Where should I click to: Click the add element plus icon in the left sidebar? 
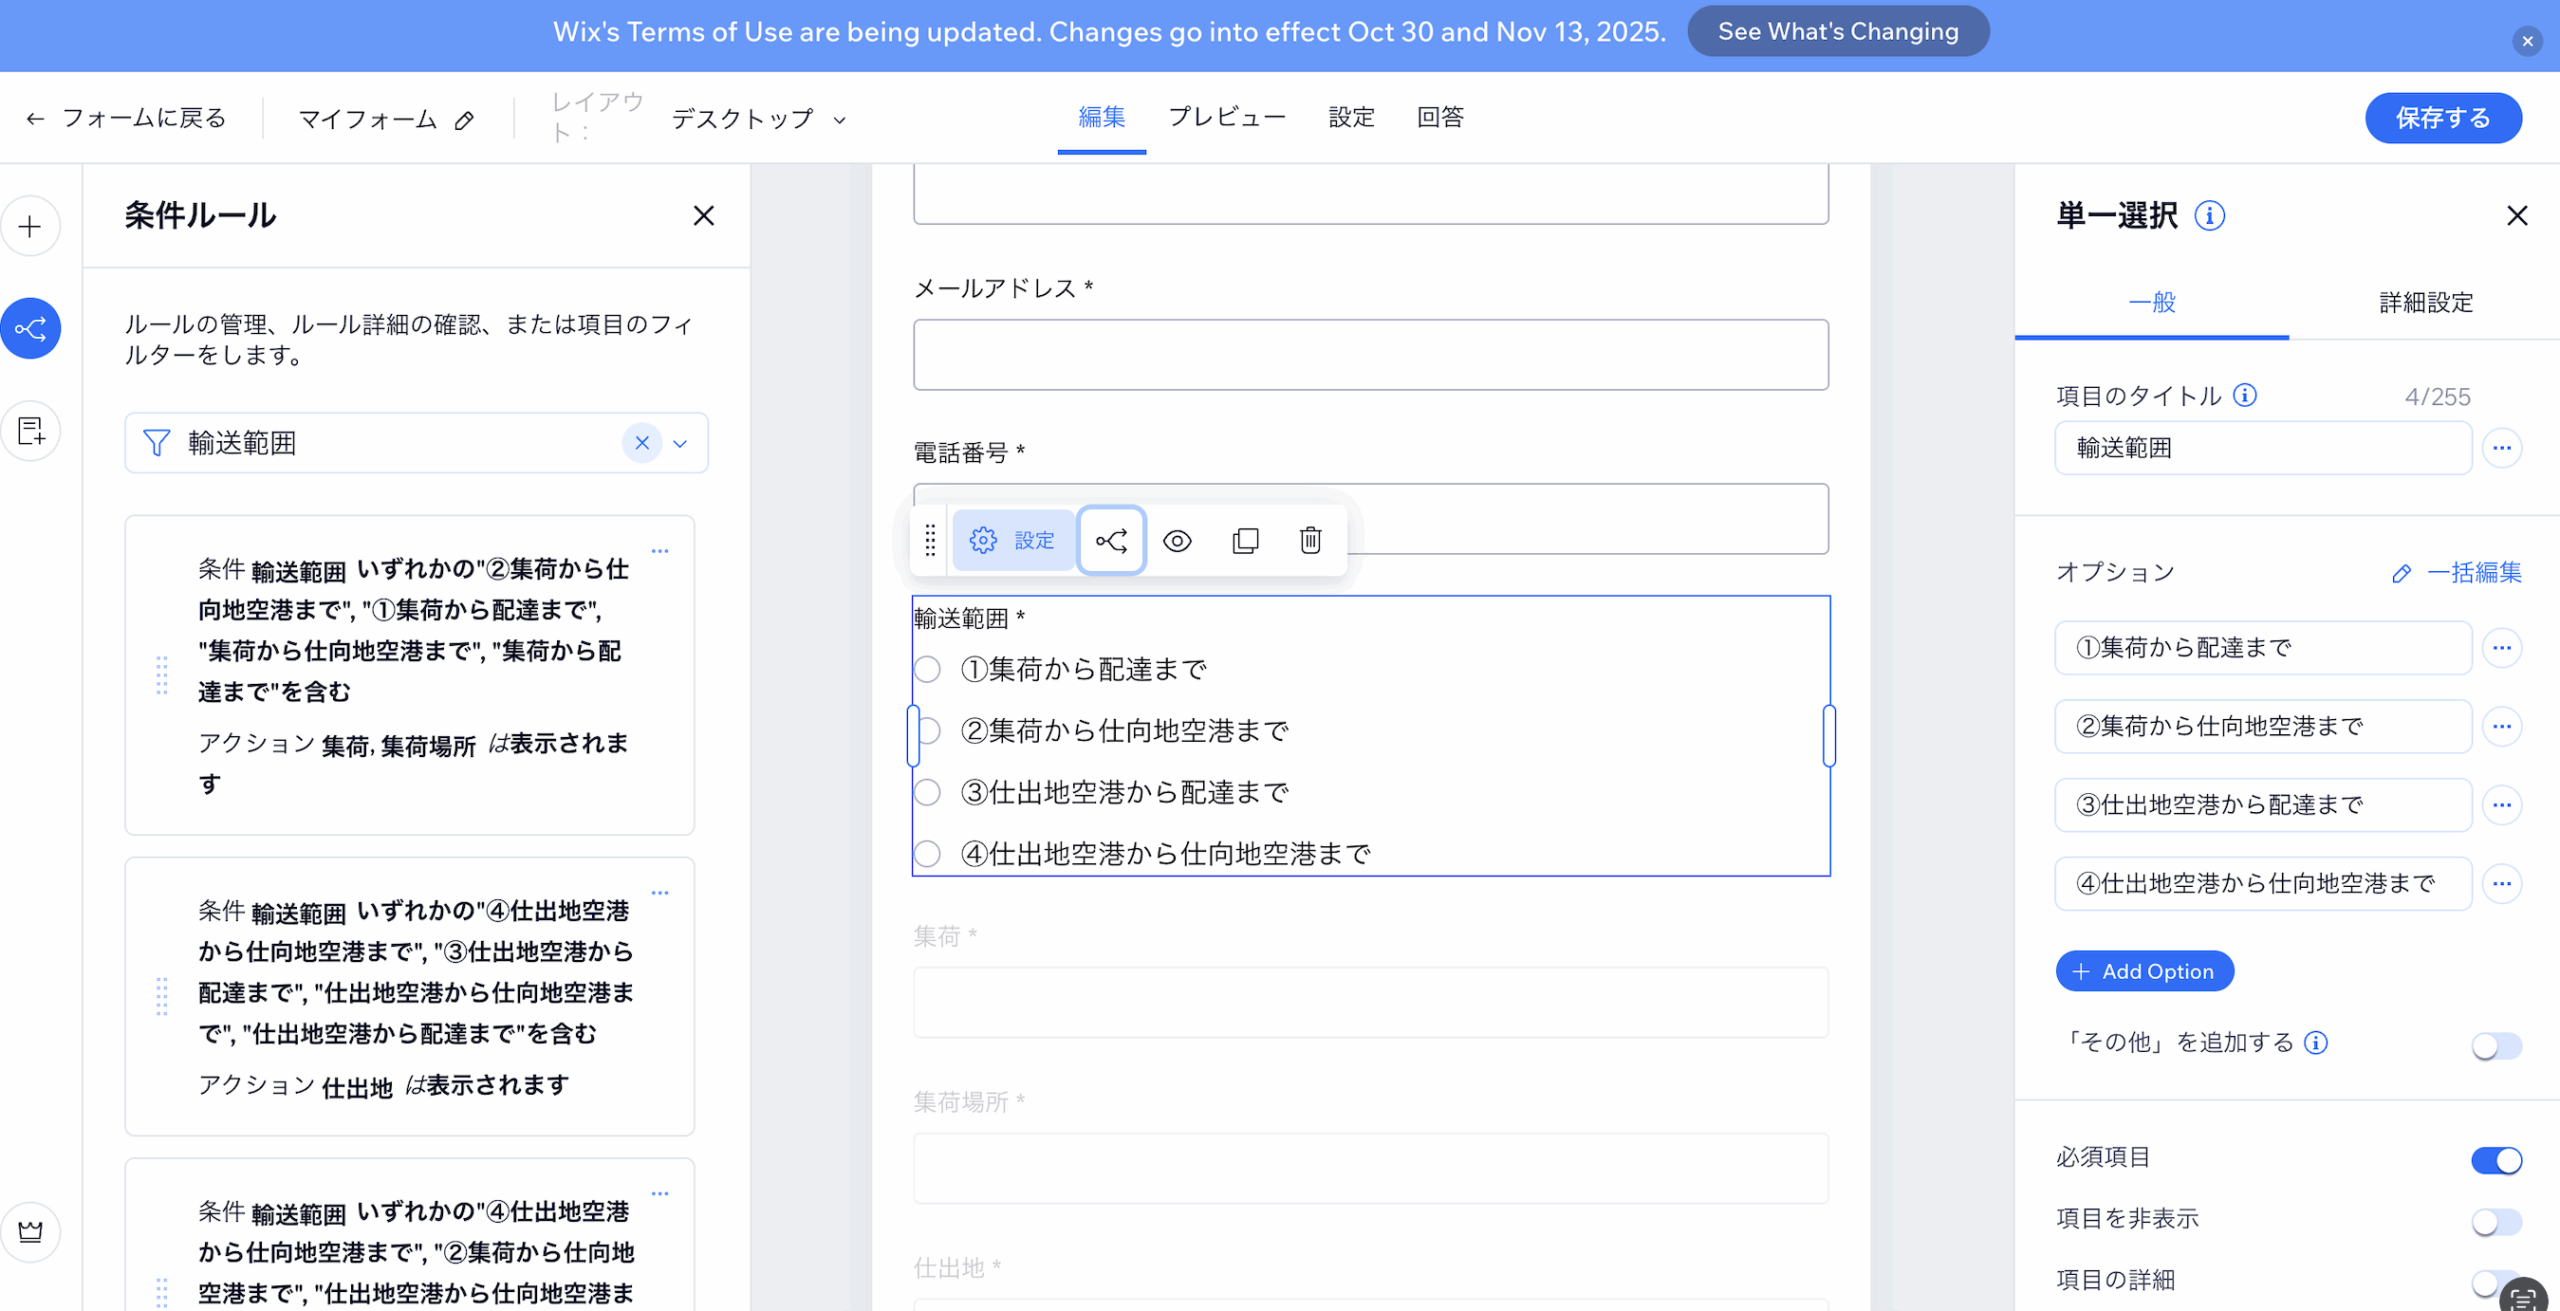click(x=30, y=227)
